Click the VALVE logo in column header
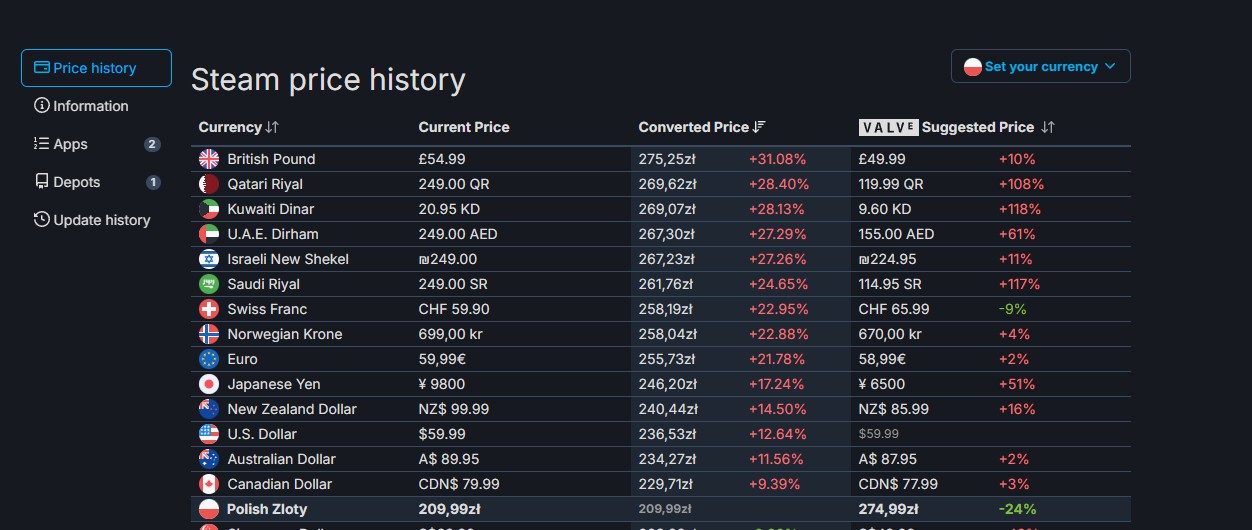 888,127
